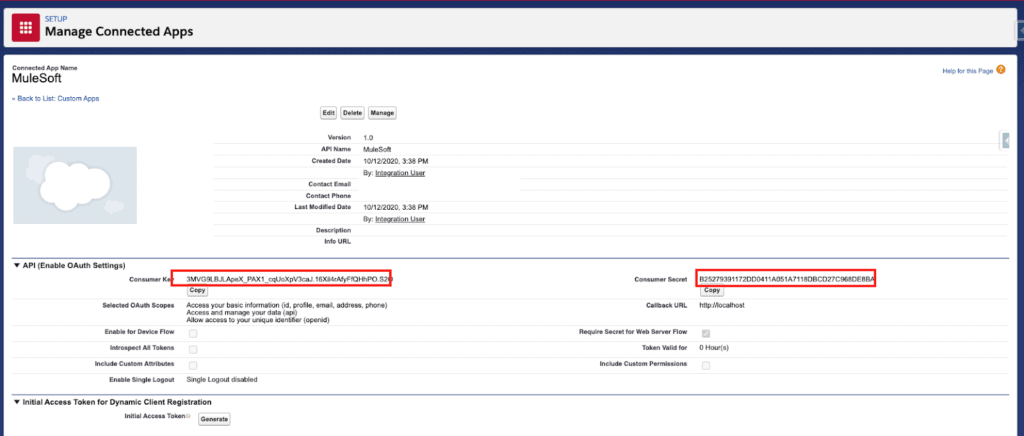1024x436 pixels.
Task: Toggle Require Secret for Web Server Flow checkbox
Action: 706,334
